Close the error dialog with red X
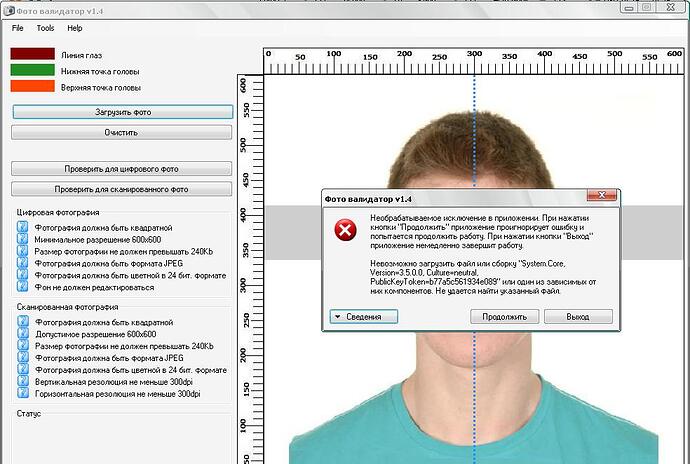This screenshot has width=690, height=464. pyautogui.click(x=602, y=195)
